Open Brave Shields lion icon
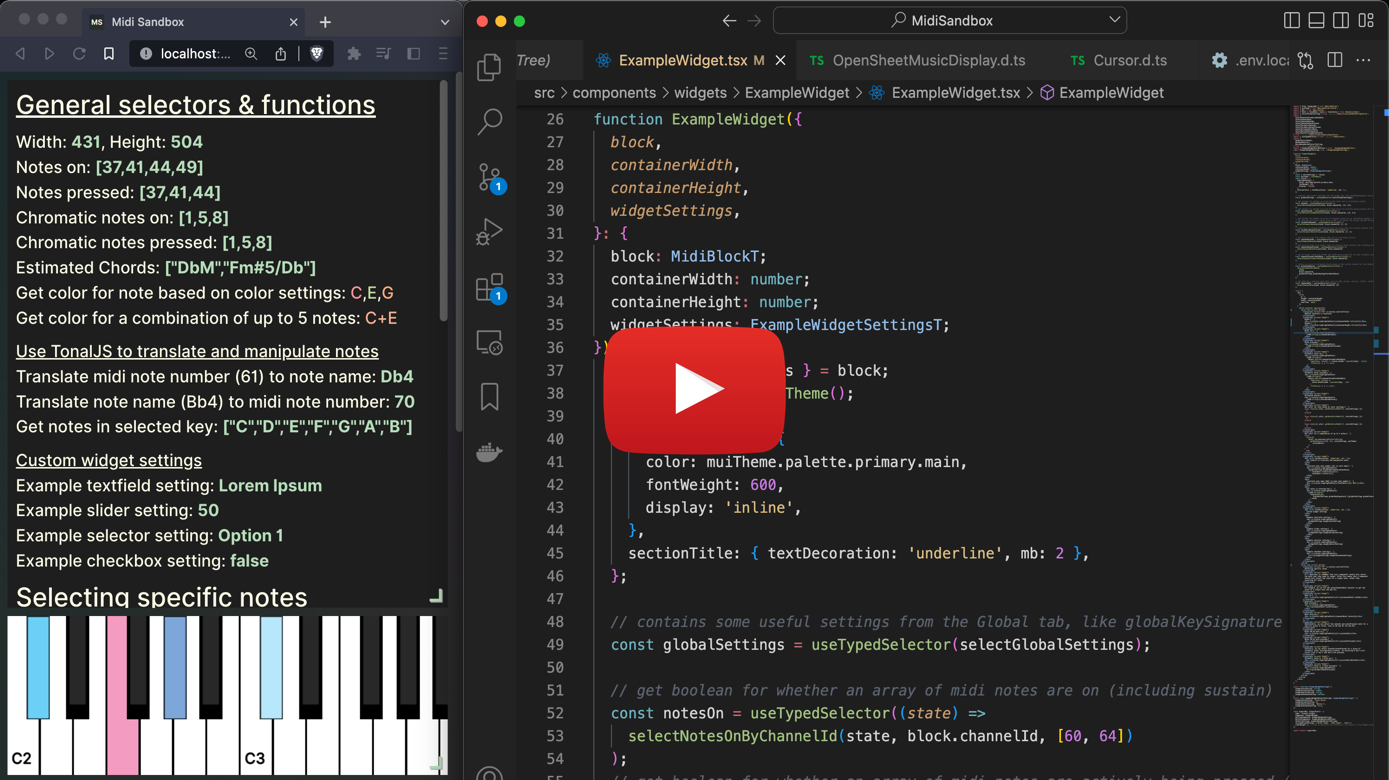 click(x=317, y=54)
